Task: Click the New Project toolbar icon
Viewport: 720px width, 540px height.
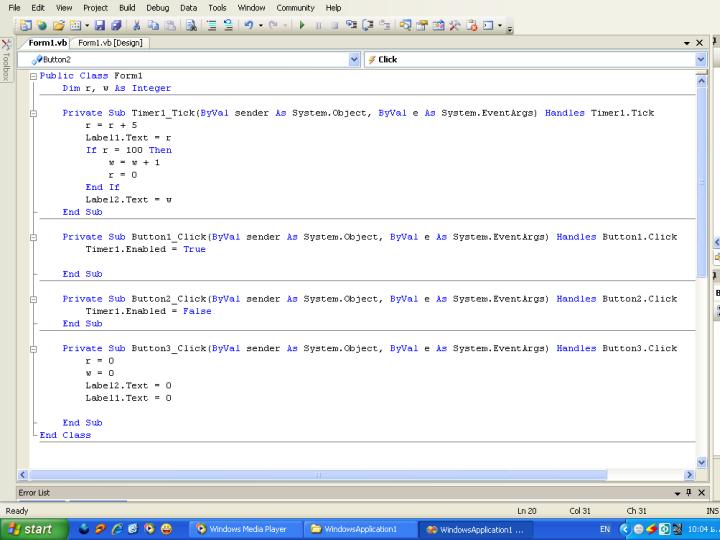Action: click(25, 25)
